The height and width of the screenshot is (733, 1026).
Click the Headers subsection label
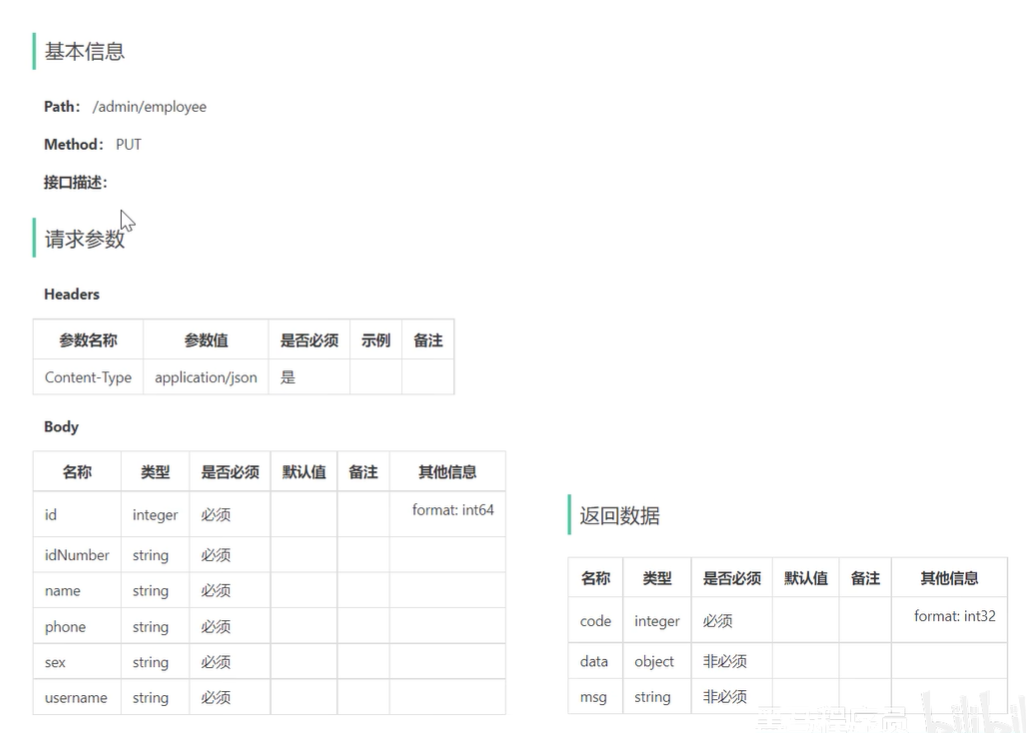click(x=72, y=295)
